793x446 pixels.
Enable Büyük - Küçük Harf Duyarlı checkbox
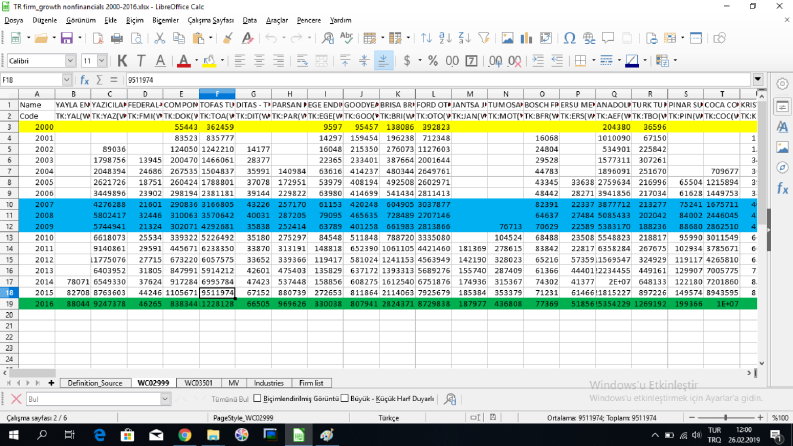point(344,398)
